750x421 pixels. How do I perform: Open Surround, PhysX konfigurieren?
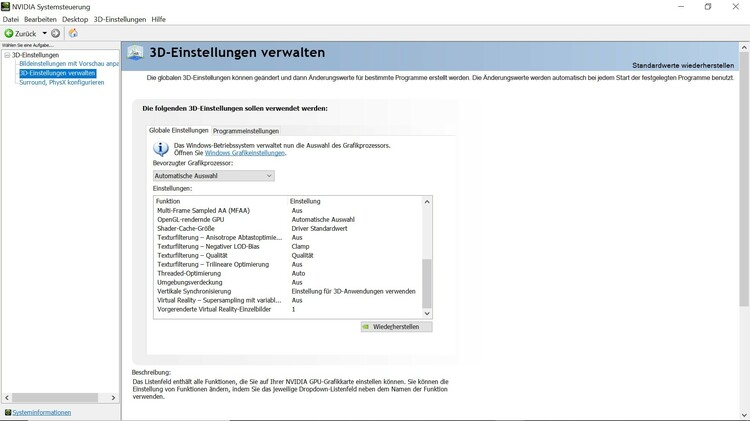[62, 82]
